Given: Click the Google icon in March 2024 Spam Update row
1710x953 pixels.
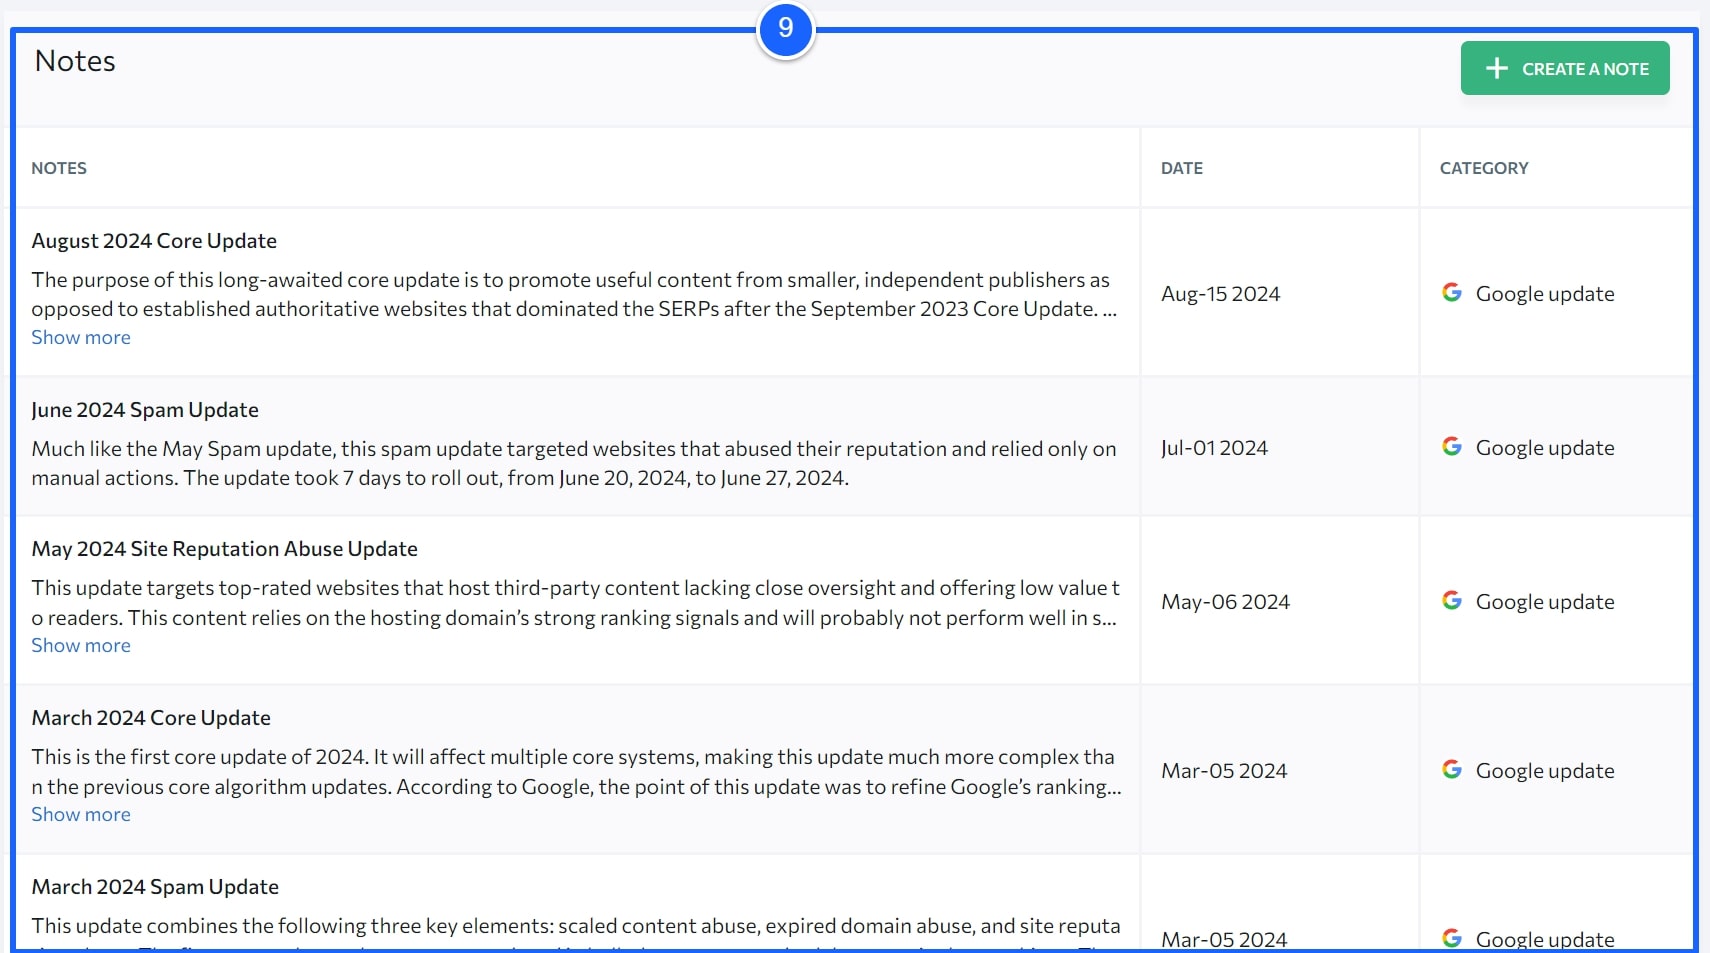Looking at the screenshot, I should pyautogui.click(x=1452, y=938).
